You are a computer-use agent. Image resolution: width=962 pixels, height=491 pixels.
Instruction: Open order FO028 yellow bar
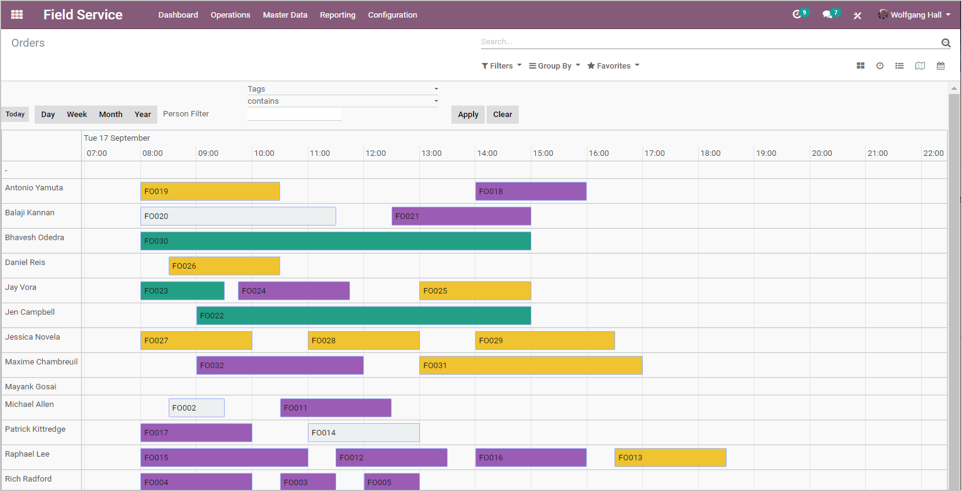364,341
